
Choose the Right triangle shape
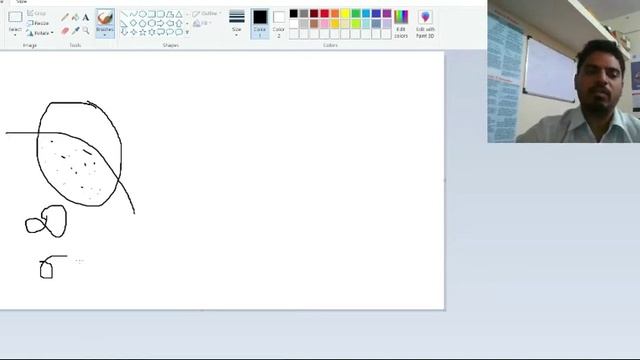(x=124, y=23)
